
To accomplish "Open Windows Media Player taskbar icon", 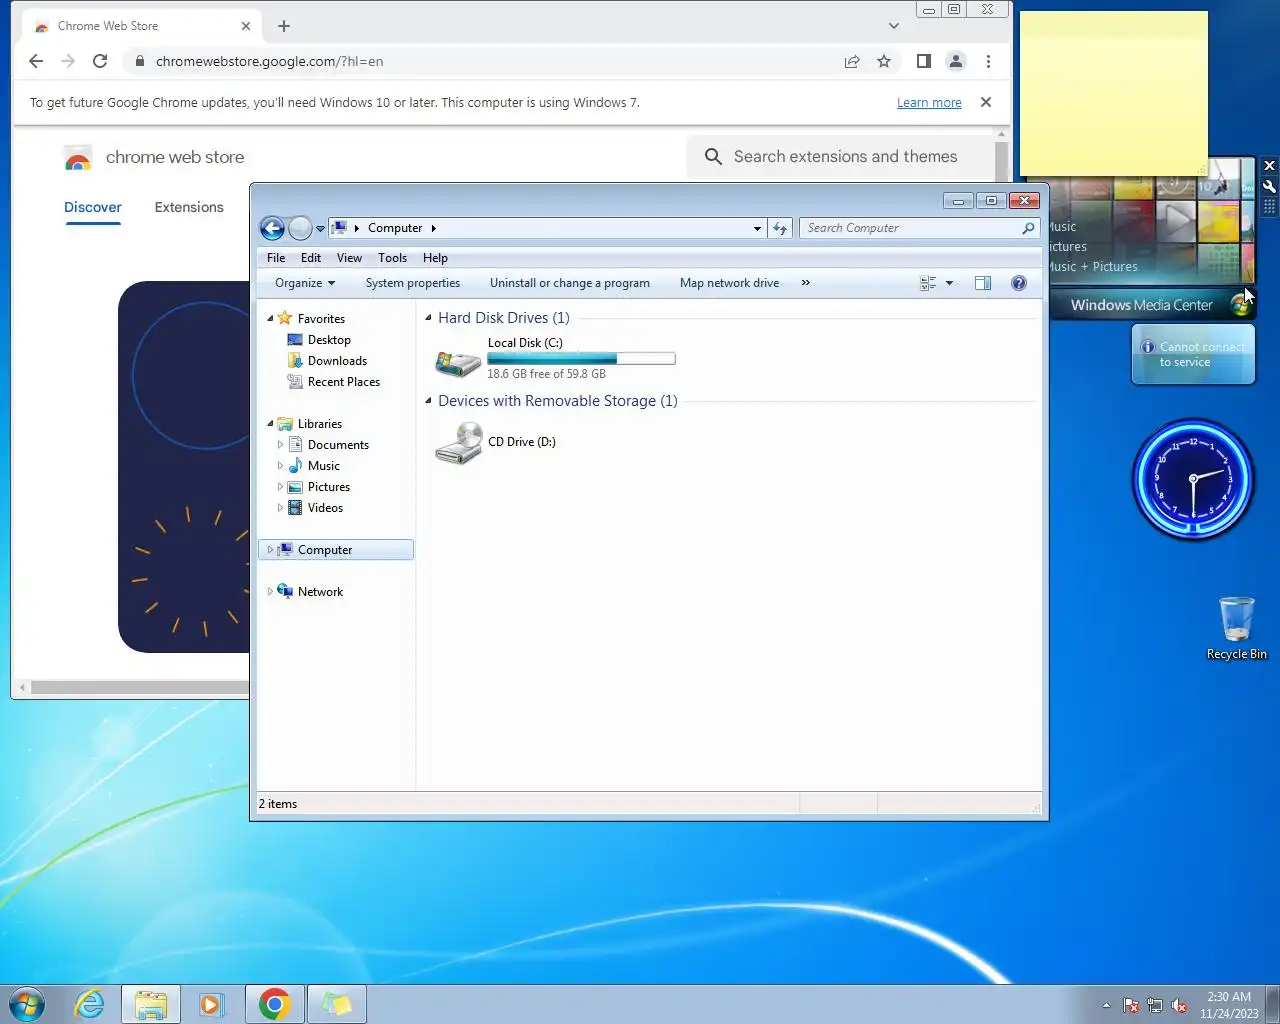I will (212, 1004).
